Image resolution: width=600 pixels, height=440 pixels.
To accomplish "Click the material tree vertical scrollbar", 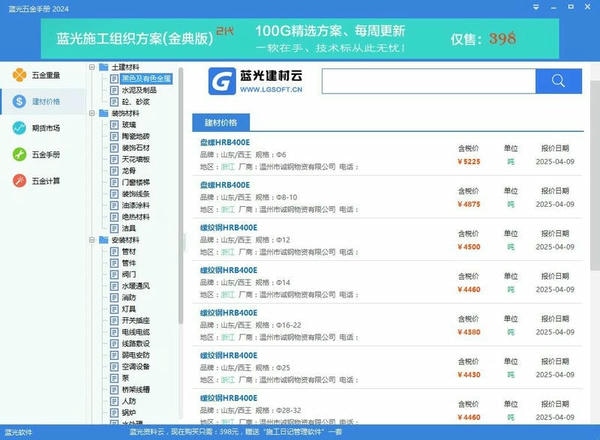I will point(181,196).
